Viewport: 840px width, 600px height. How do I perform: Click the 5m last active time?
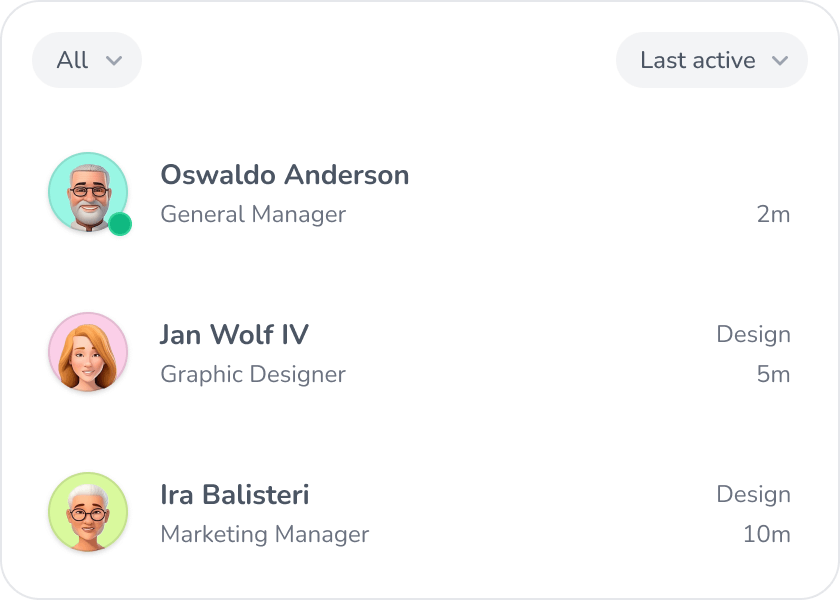point(774,374)
